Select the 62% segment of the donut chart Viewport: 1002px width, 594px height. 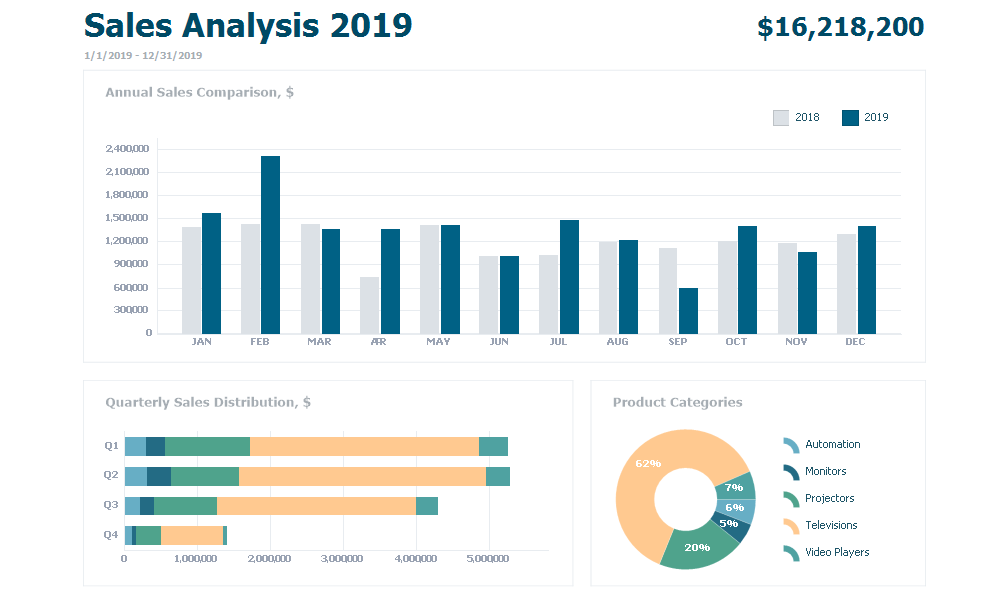[x=648, y=464]
